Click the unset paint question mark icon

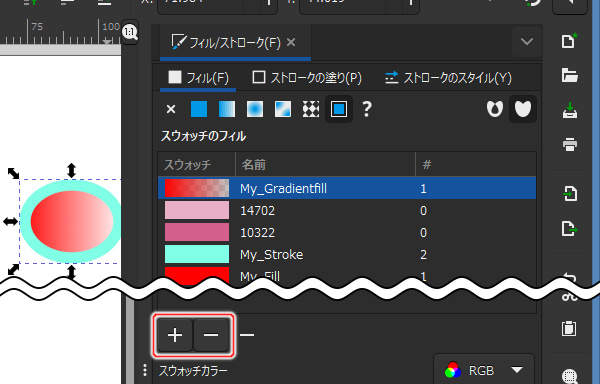coord(367,109)
